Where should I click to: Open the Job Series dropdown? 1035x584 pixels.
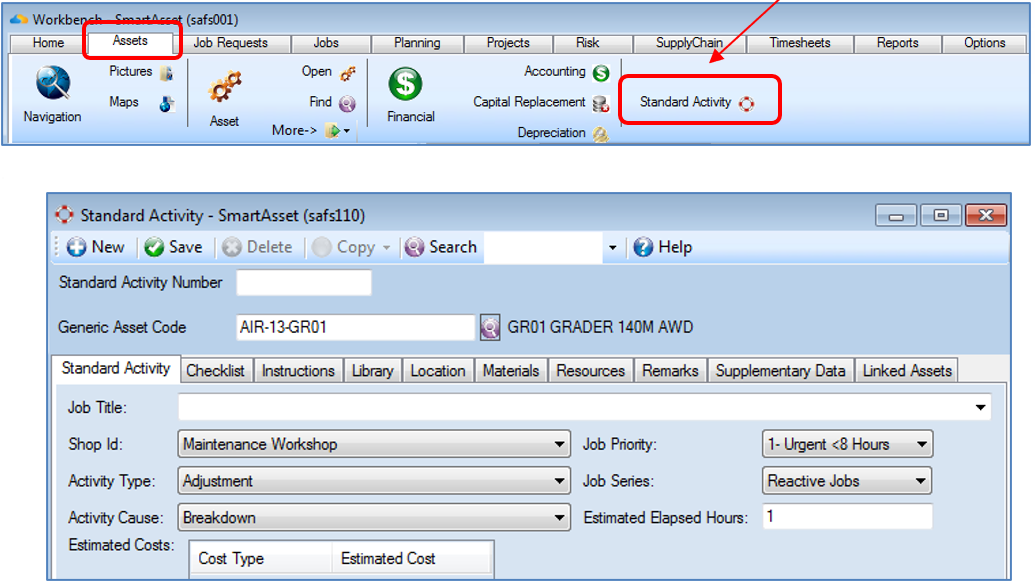coord(921,482)
